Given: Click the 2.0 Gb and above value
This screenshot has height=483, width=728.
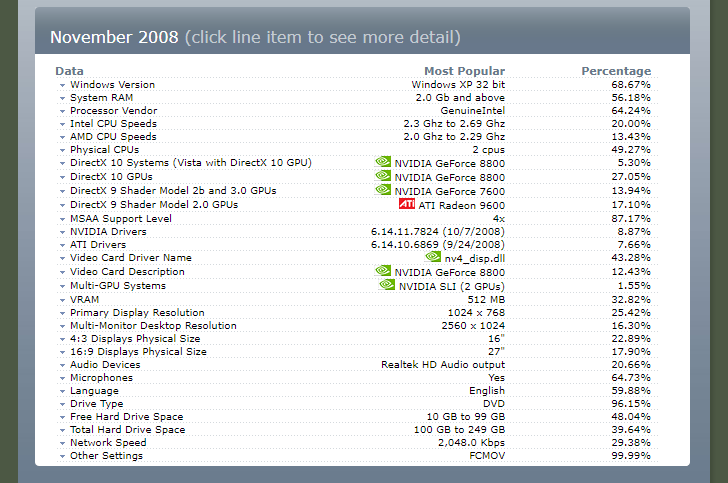Looking at the screenshot, I should (460, 98).
